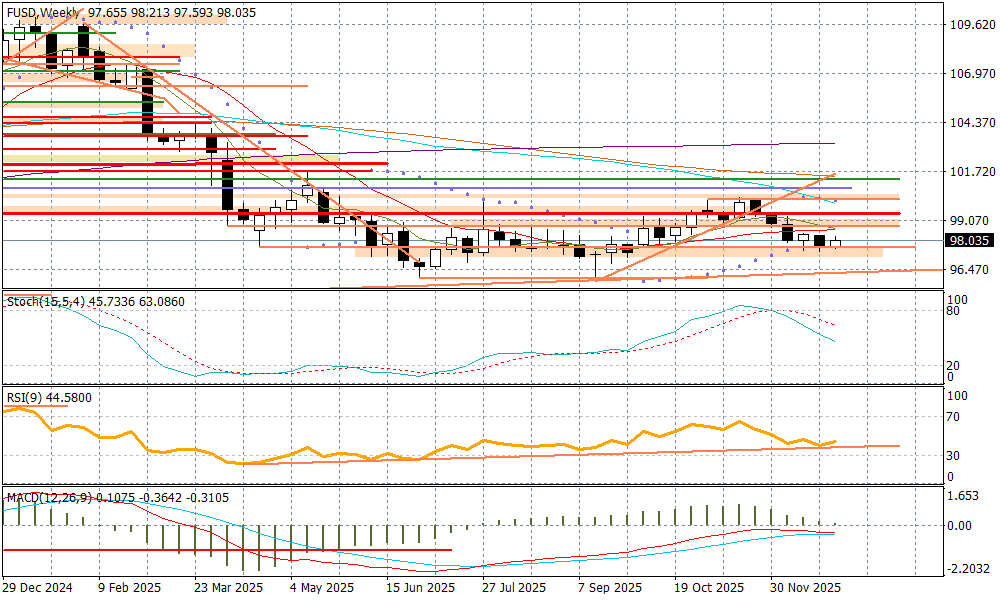
Task: Click the 96.470 price axis label
Action: click(969, 270)
